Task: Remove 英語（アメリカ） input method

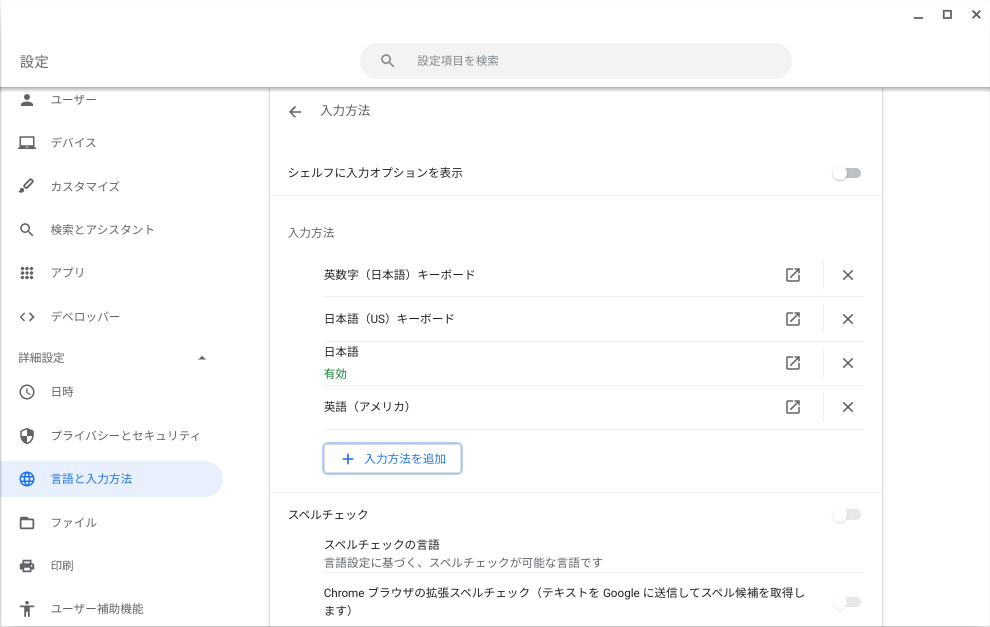Action: point(848,407)
